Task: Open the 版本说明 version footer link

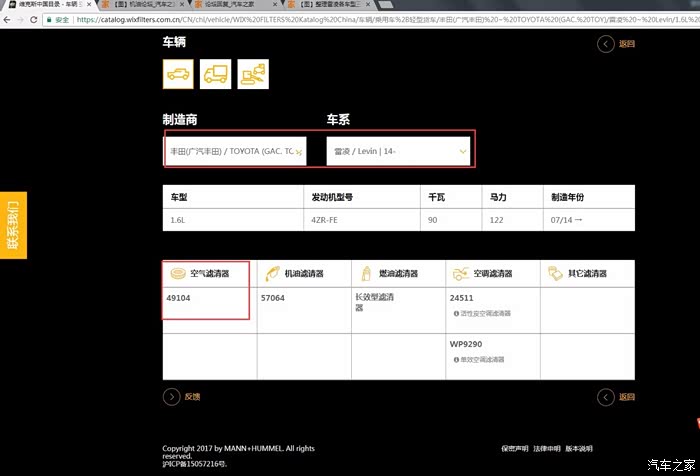Action: coord(579,448)
